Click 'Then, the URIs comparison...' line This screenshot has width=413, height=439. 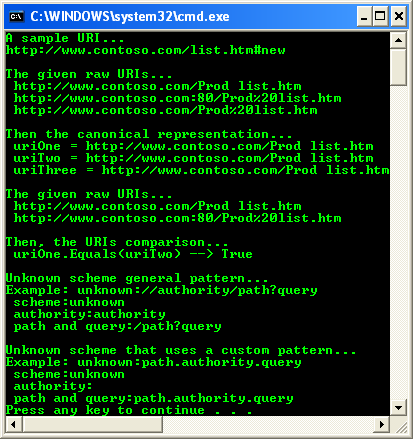[117, 242]
